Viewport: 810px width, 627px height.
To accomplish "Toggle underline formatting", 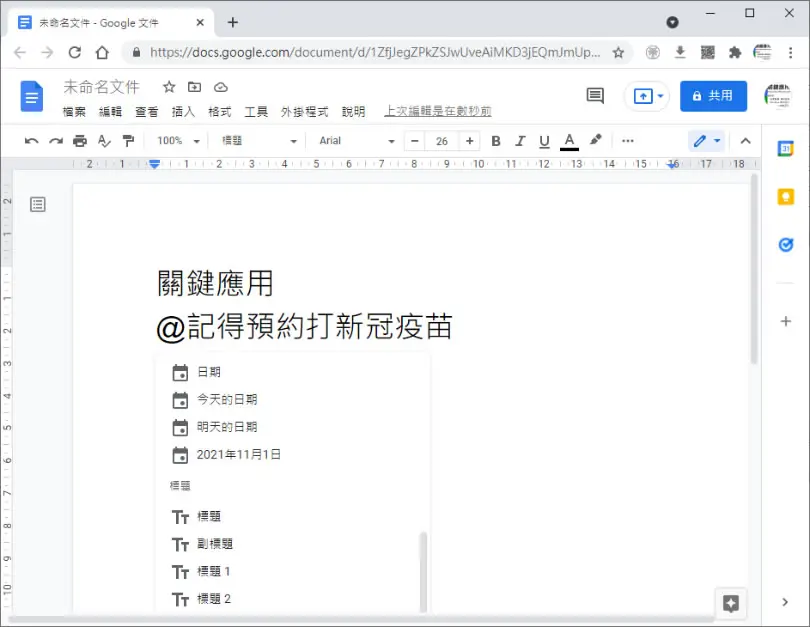I will click(x=544, y=140).
